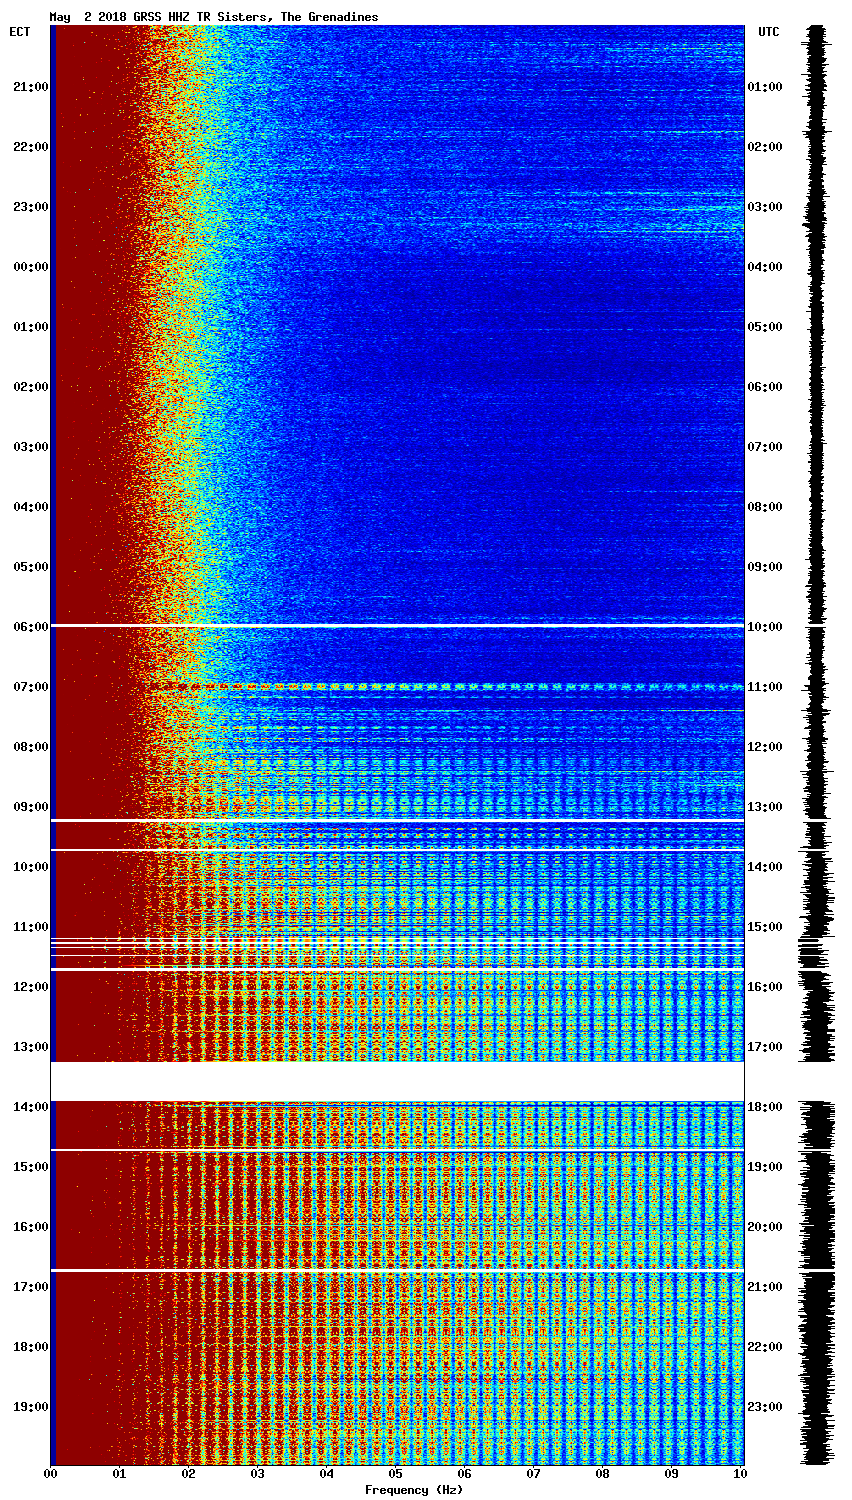This screenshot has height=1500, width=852.
Task: Click the UTC 23:00 time label
Action: pyautogui.click(x=765, y=1407)
